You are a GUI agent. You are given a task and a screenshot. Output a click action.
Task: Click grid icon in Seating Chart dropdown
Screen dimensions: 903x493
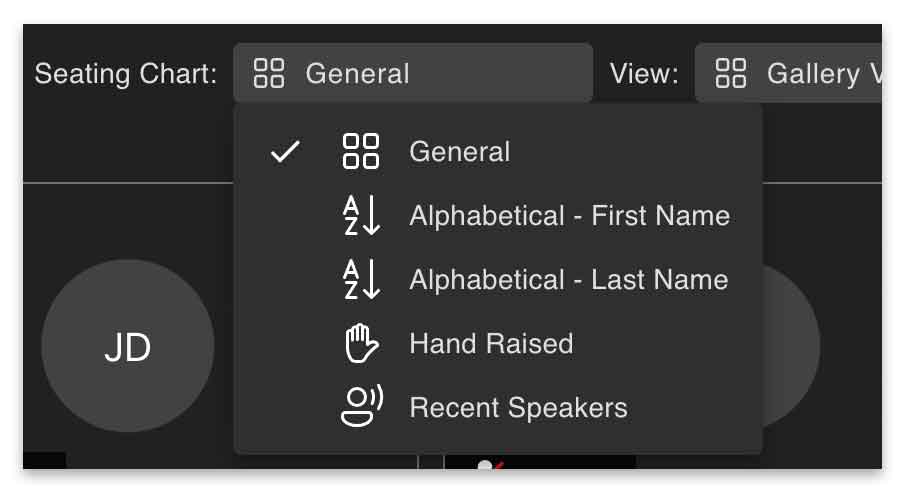[x=269, y=73]
